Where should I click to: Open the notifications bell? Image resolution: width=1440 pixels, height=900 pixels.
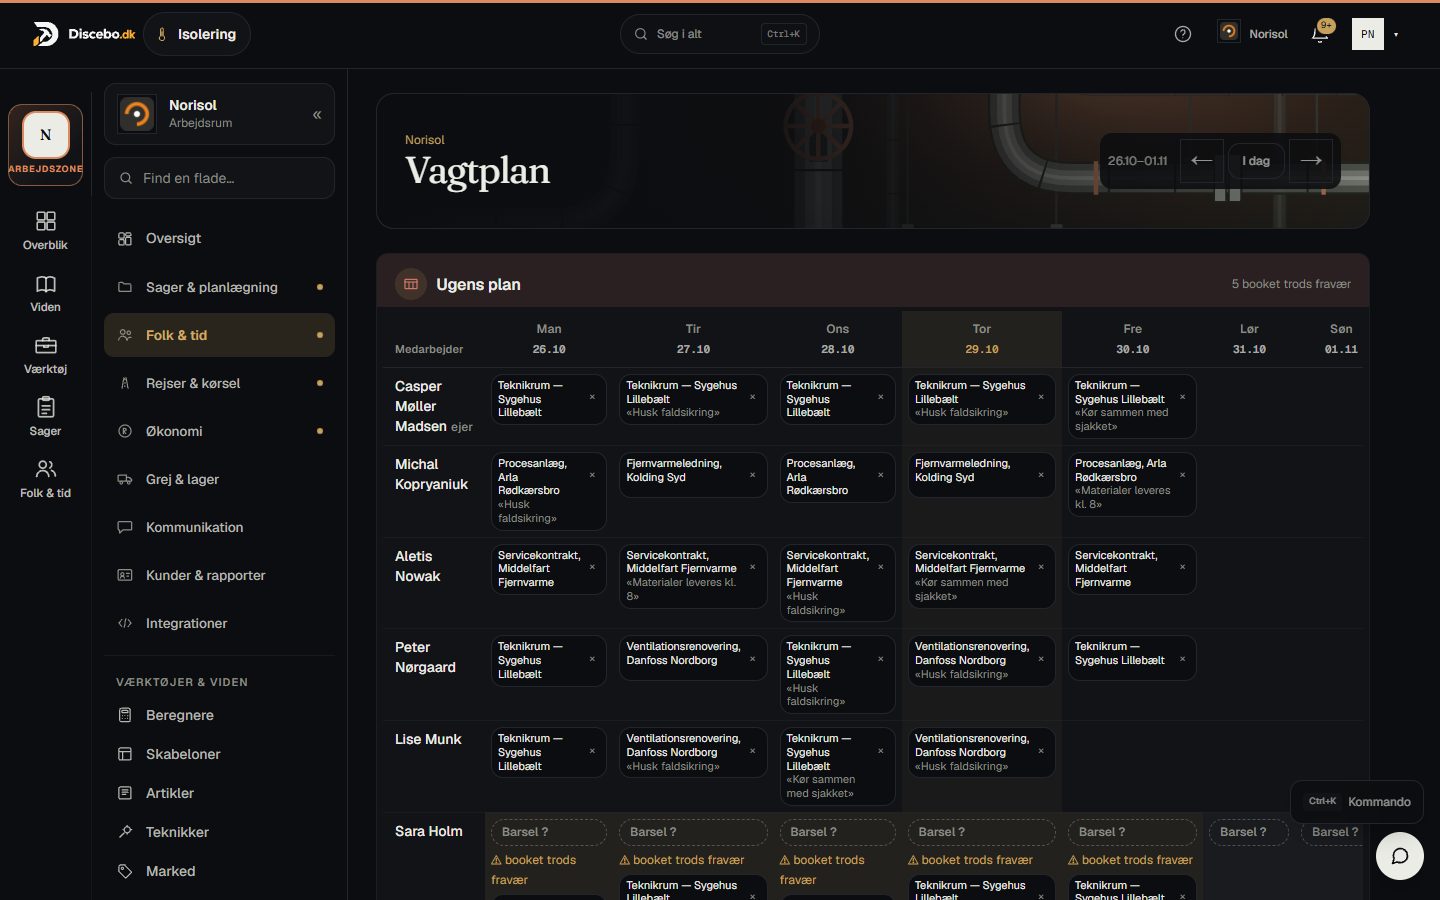tap(1320, 35)
